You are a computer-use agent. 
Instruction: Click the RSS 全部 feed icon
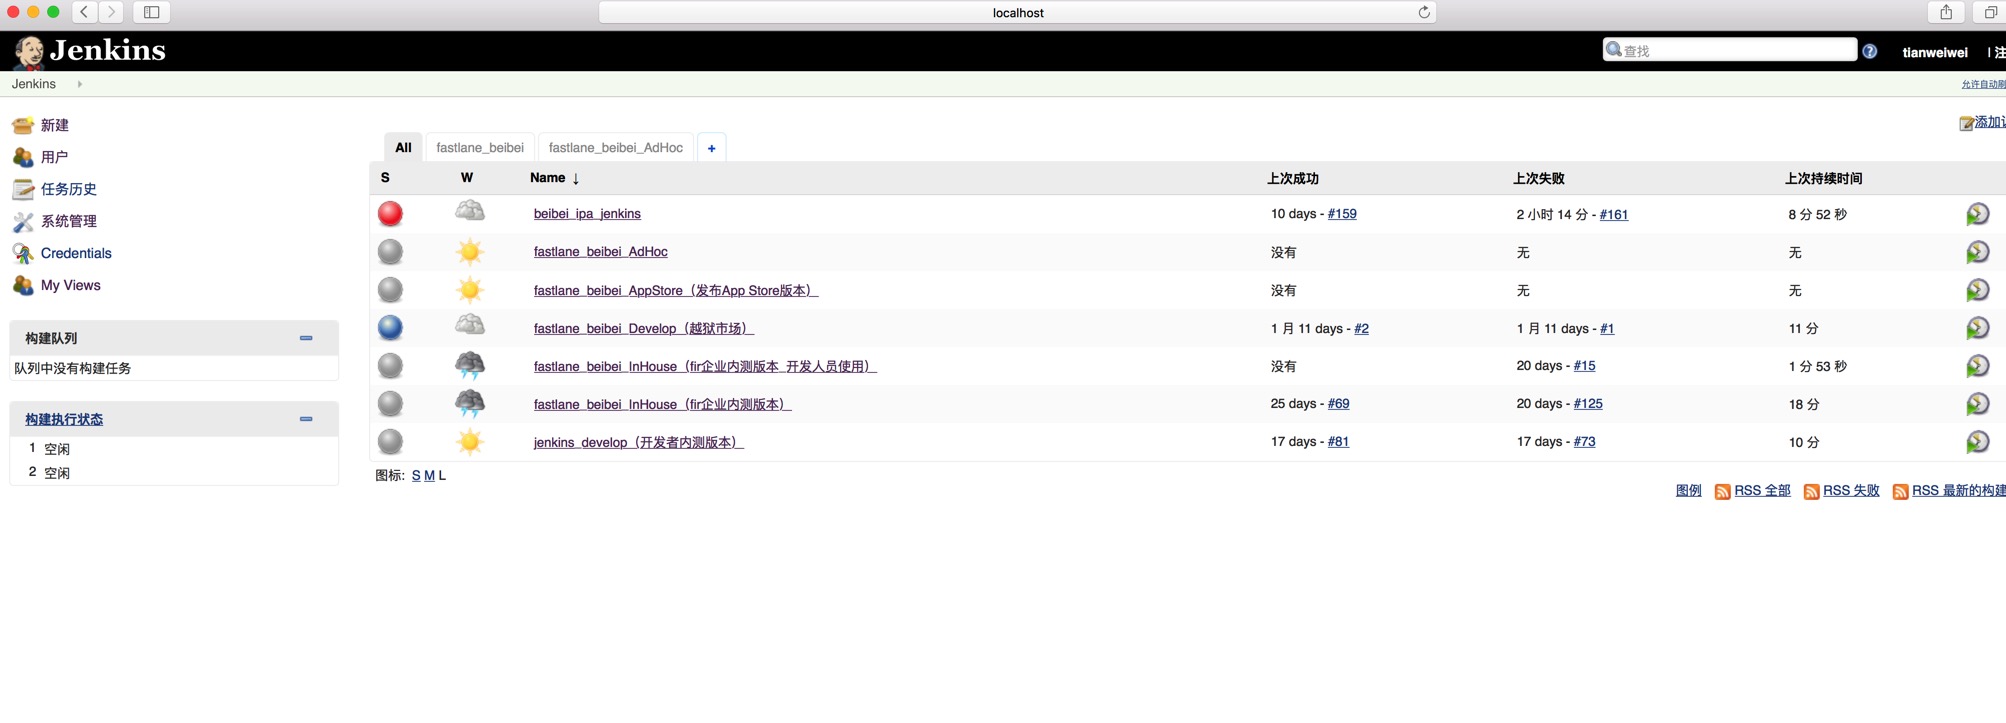pyautogui.click(x=1722, y=492)
